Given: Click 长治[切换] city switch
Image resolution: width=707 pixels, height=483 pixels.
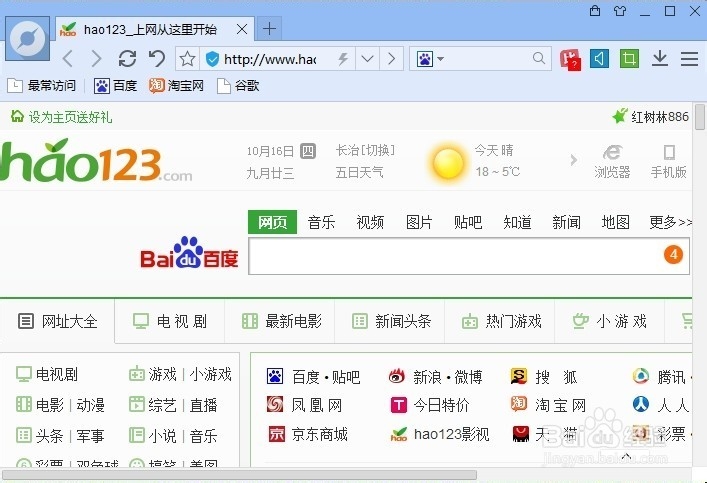Looking at the screenshot, I should point(365,150).
